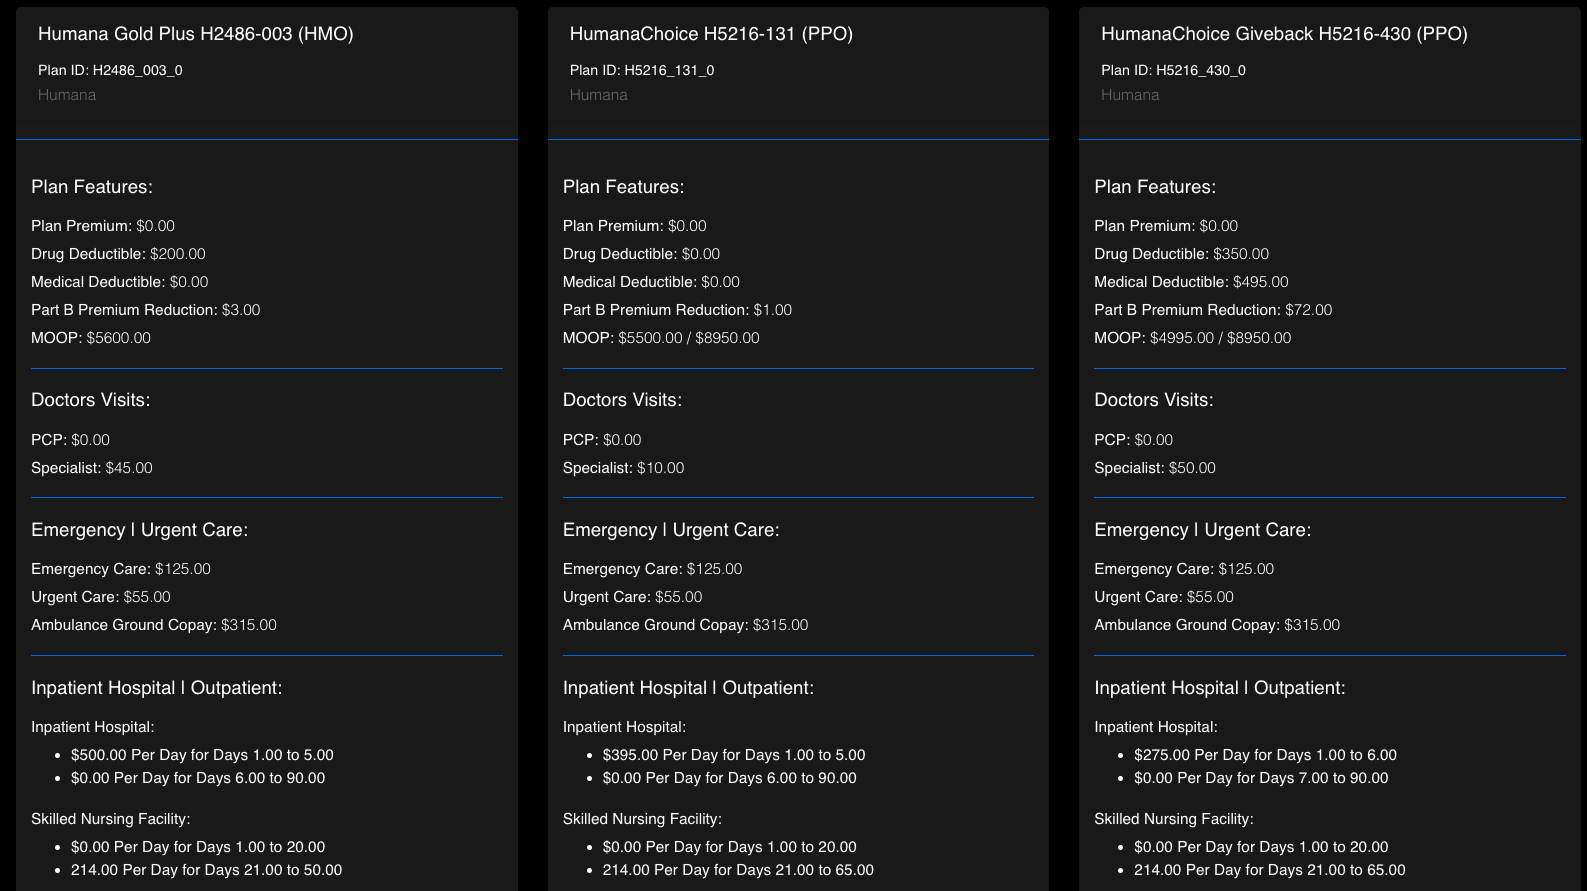Screen dimensions: 1587x891
Task: Select the $275.00 Per Day inpatient line
Action: click(x=1265, y=755)
